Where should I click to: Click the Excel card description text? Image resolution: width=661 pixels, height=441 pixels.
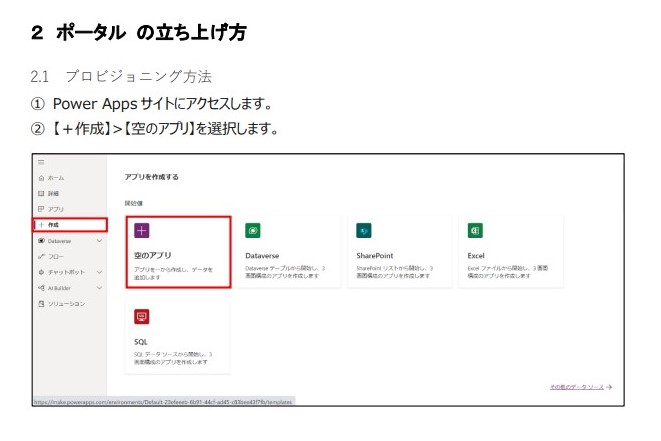coord(508,272)
